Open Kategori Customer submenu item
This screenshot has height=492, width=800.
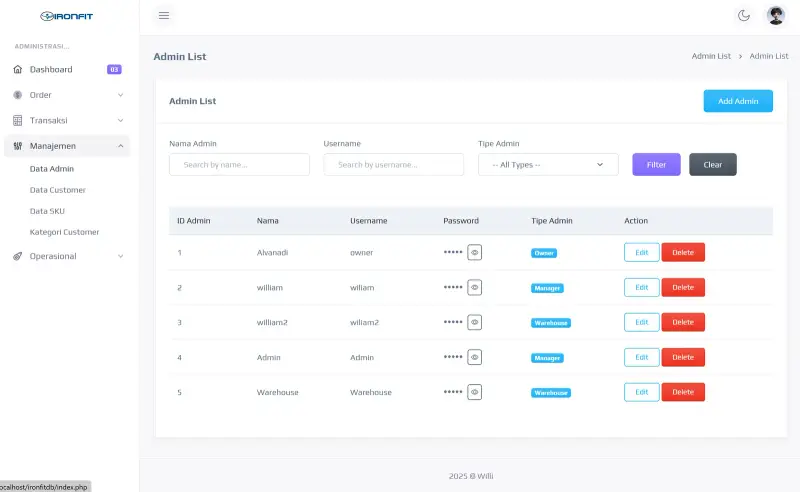[x=64, y=232]
